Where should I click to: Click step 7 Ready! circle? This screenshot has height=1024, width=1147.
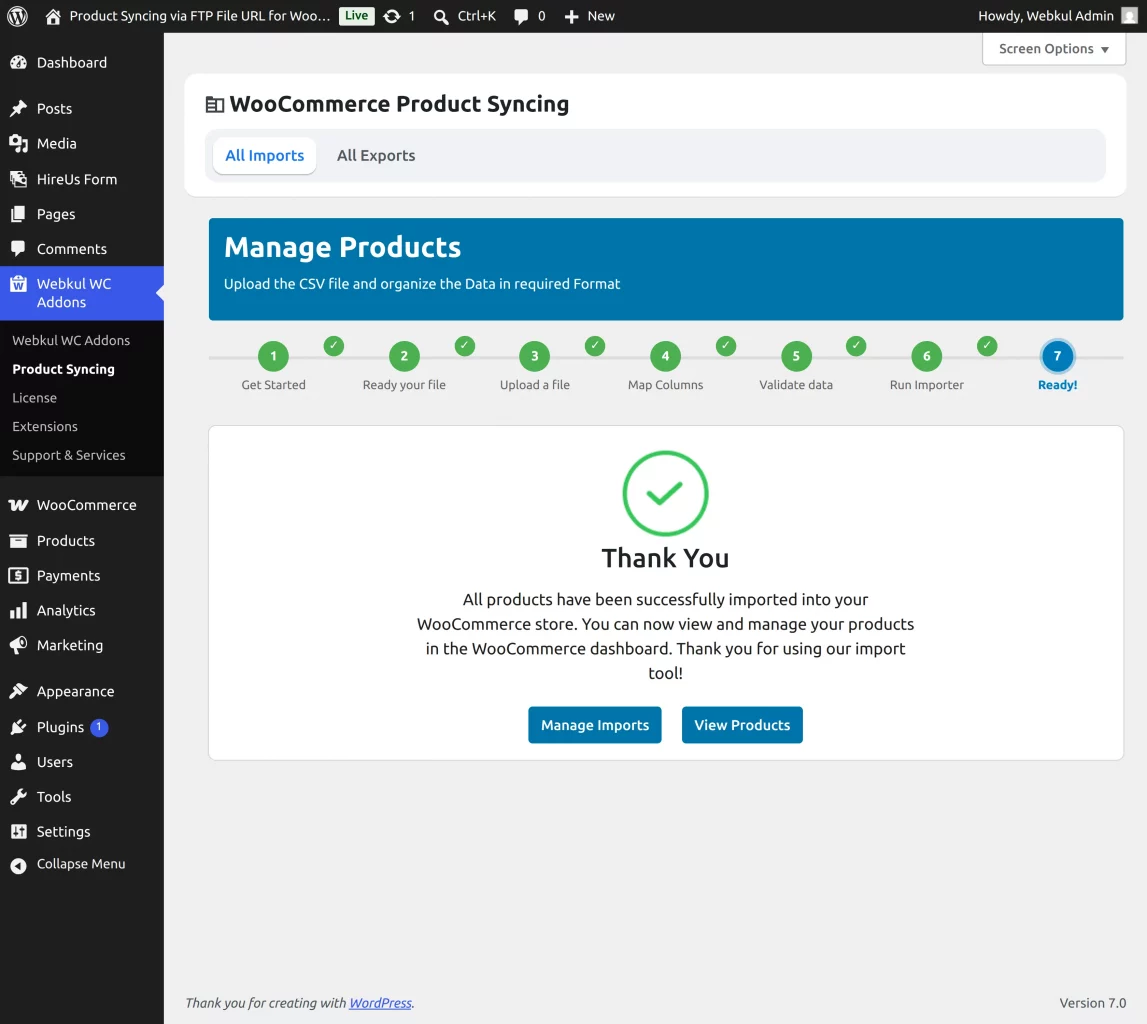pos(1057,356)
